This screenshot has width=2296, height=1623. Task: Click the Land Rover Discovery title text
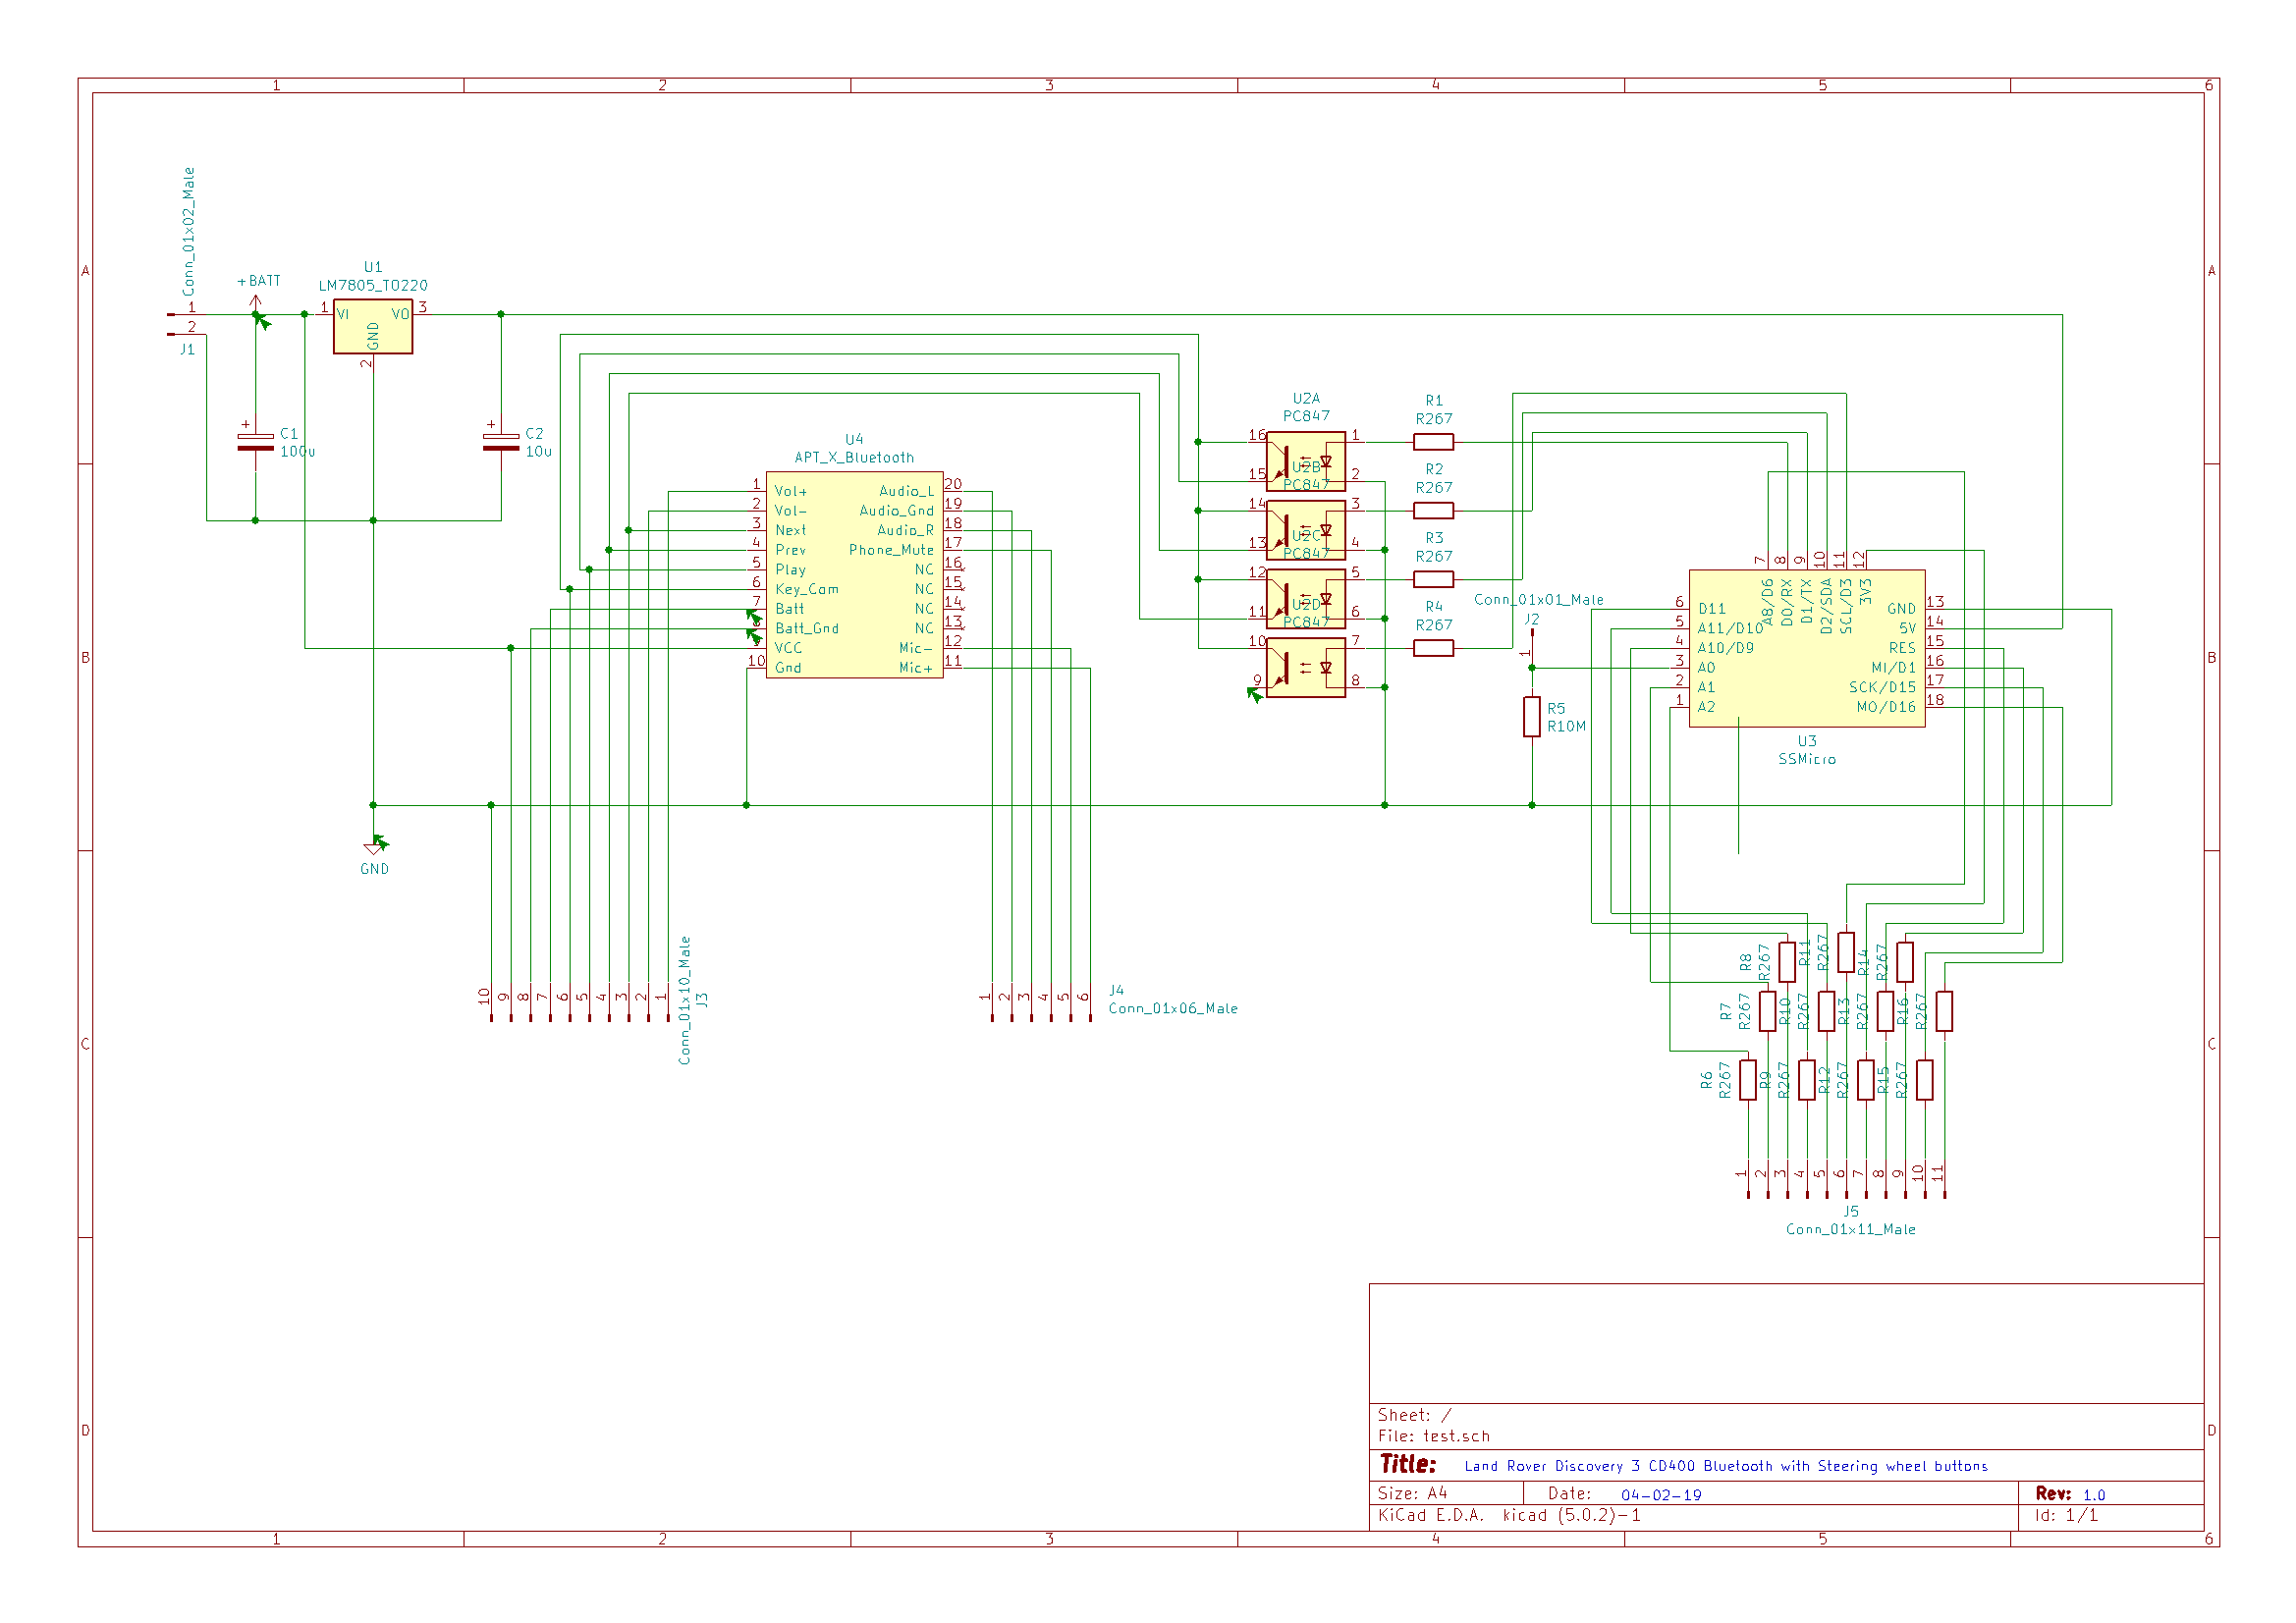(x=1726, y=1466)
